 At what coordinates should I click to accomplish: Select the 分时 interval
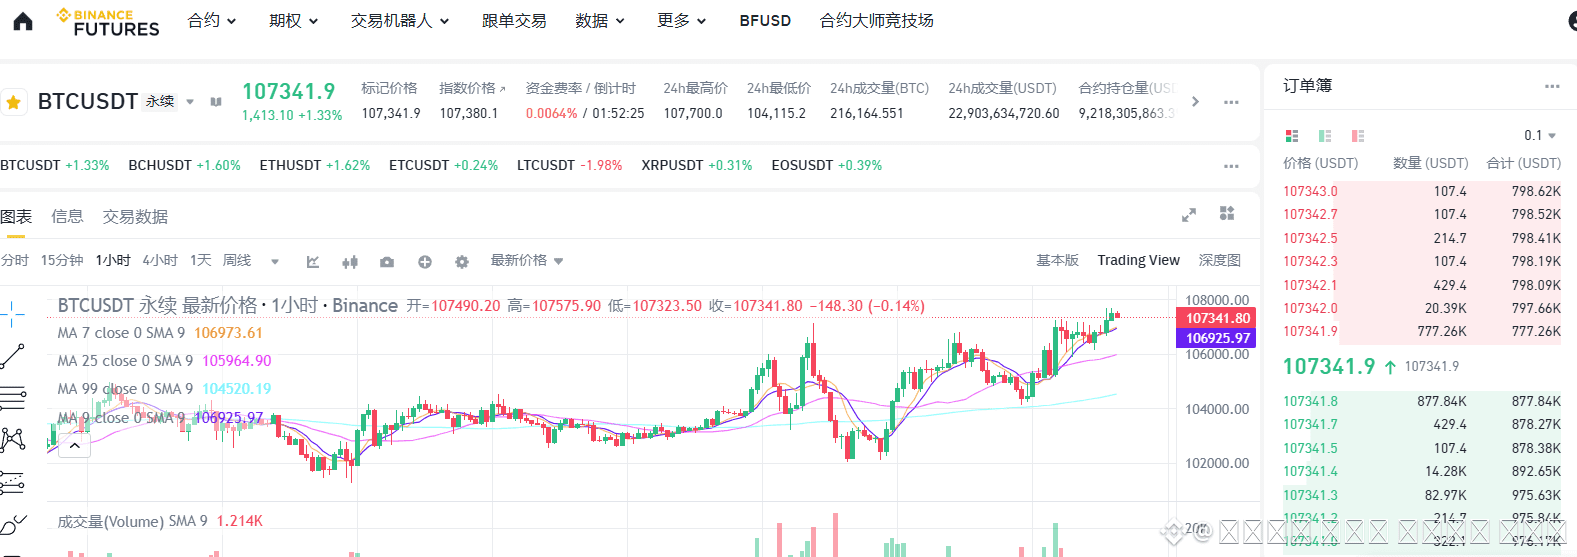coord(15,261)
